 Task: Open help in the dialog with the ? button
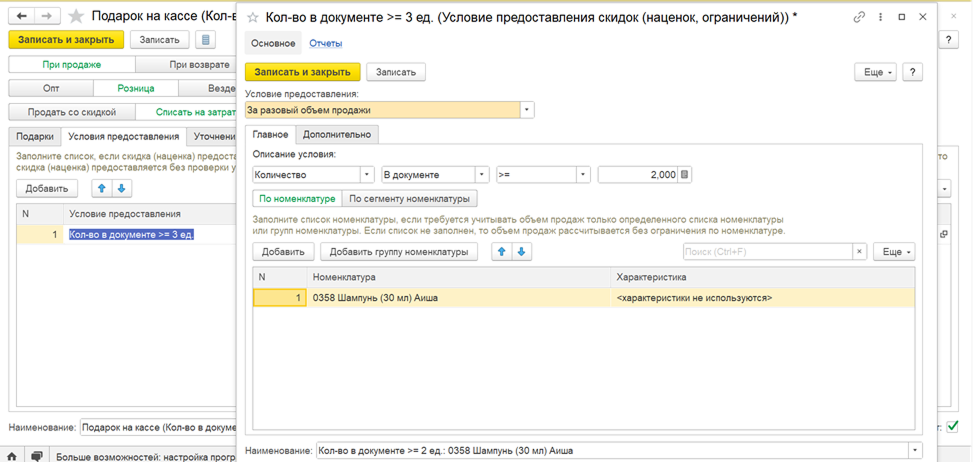(912, 72)
